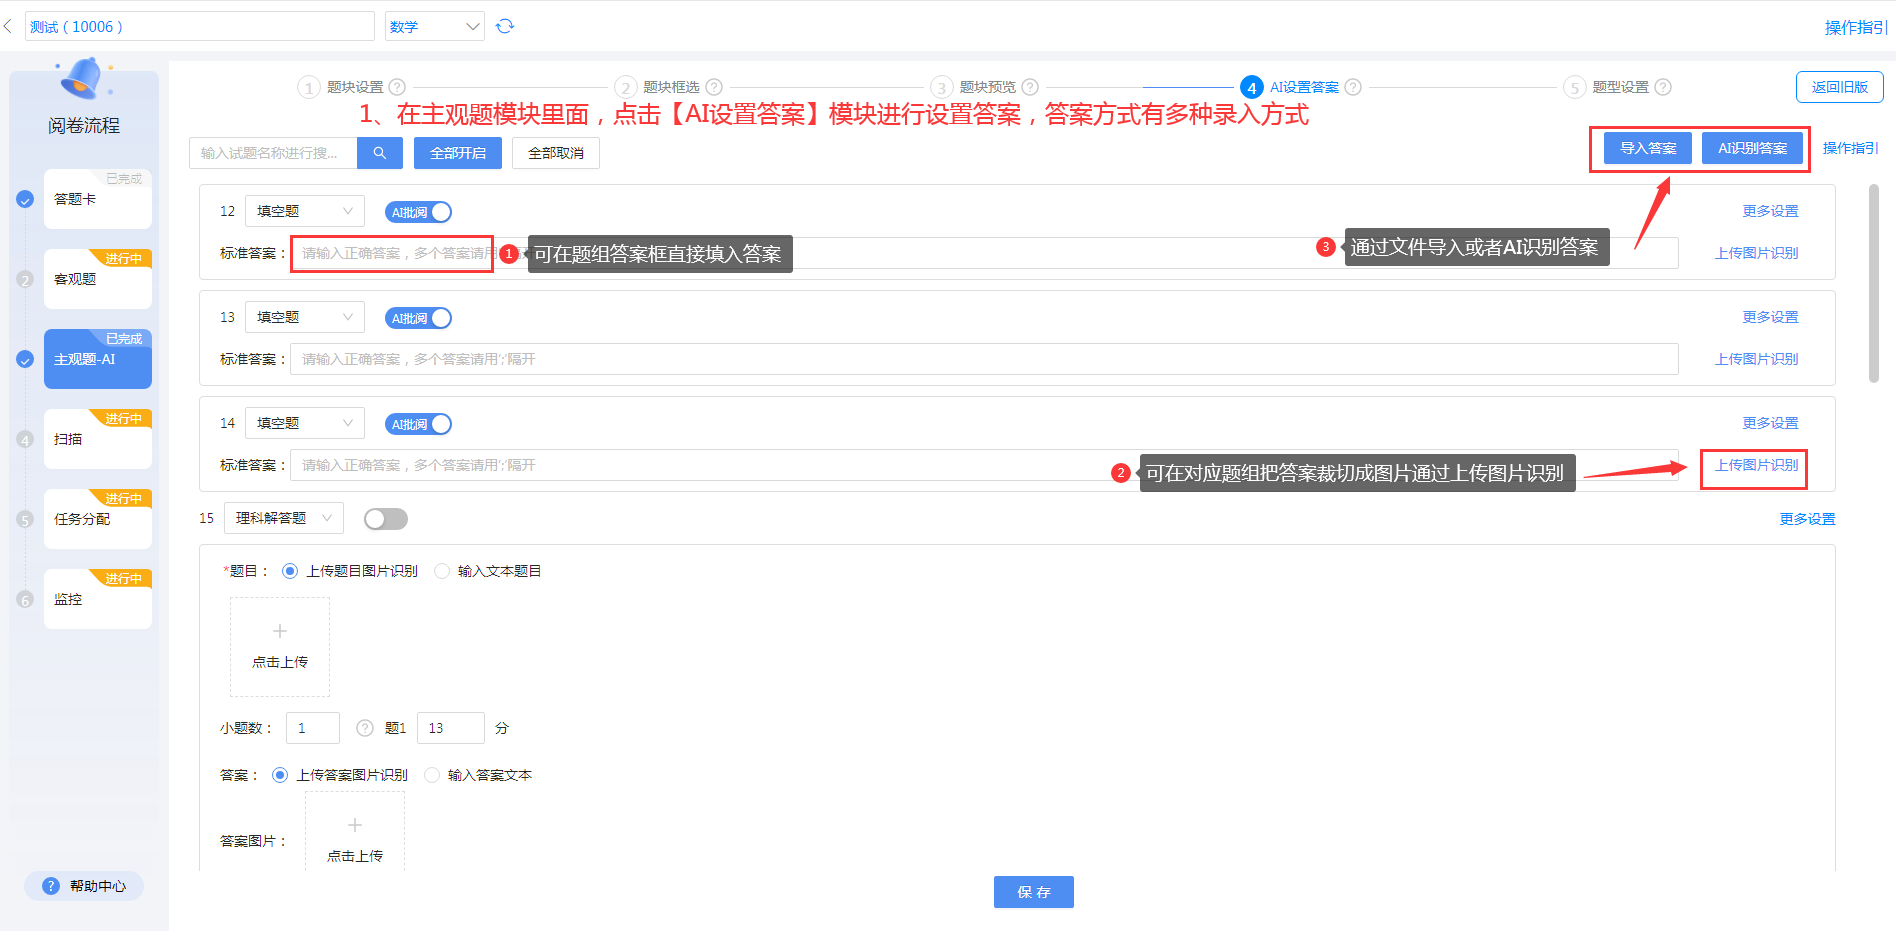The width and height of the screenshot is (1896, 931).
Task: Switch to step 5 题型设置
Action: click(x=1618, y=87)
